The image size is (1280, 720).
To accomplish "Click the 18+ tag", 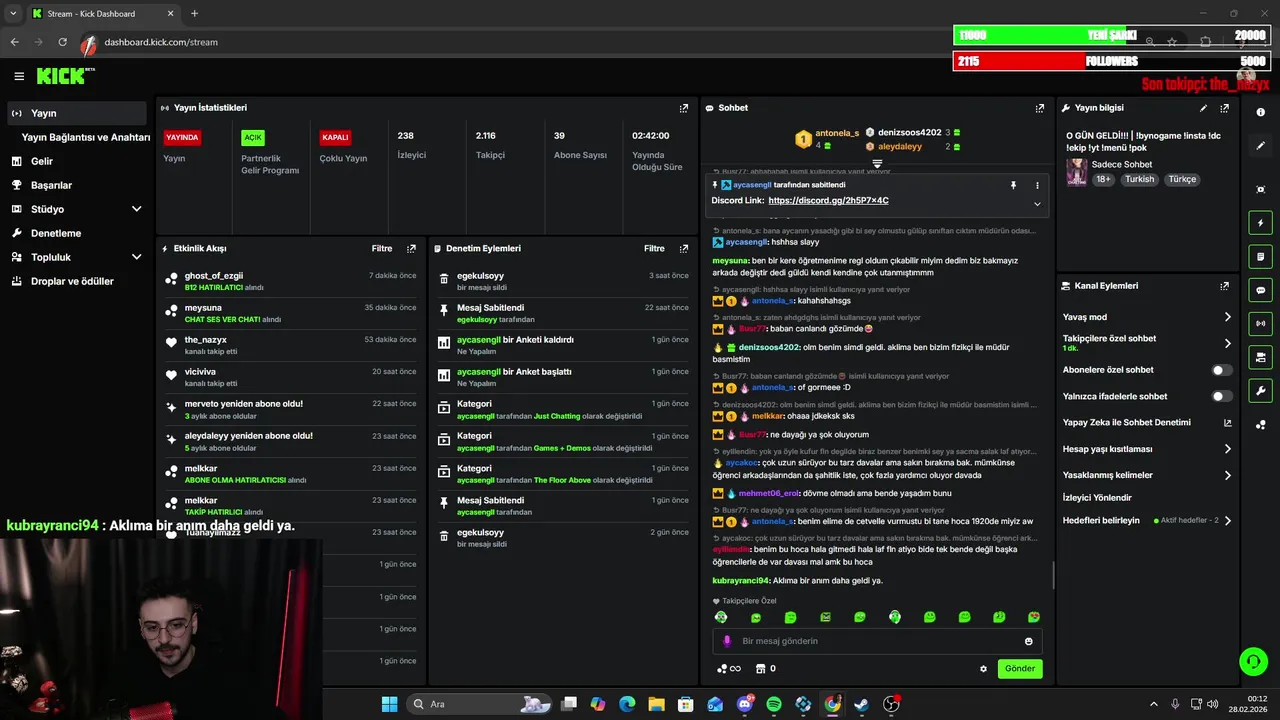I will click(x=1103, y=179).
